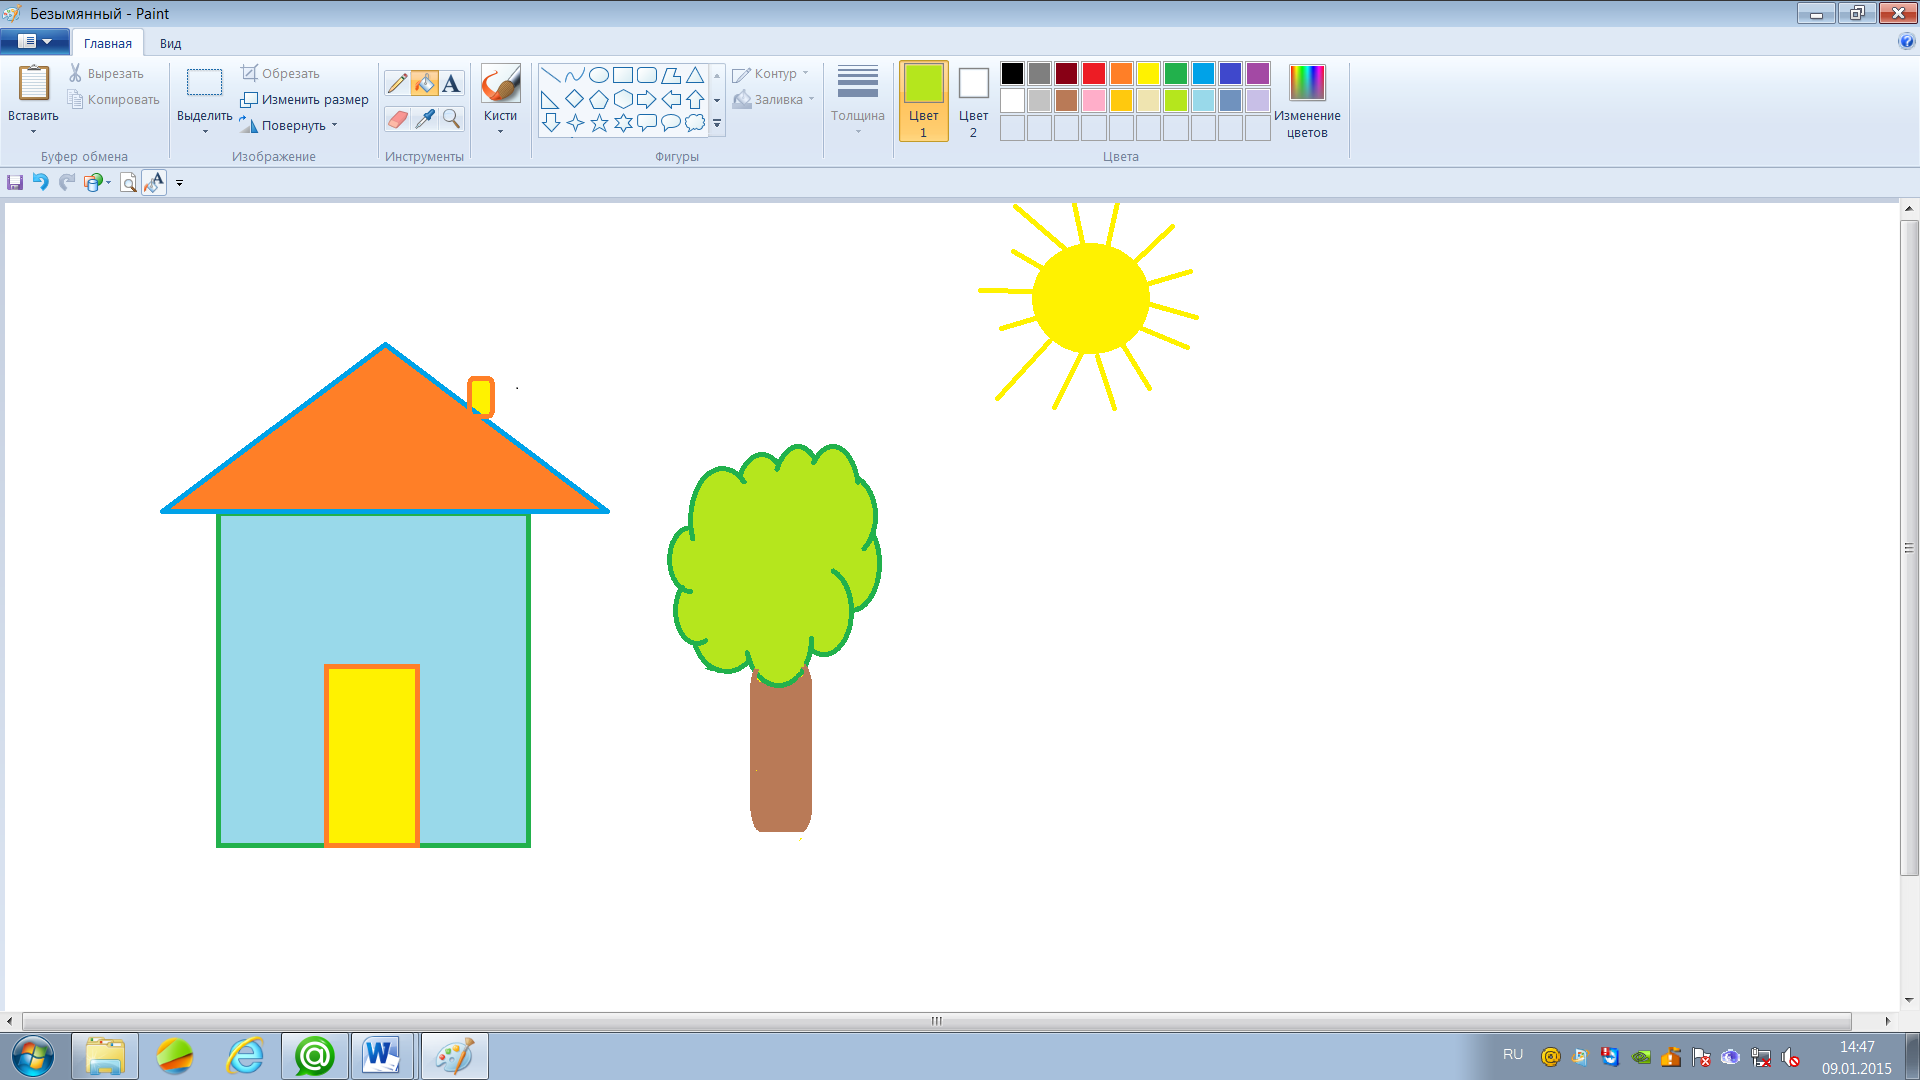This screenshot has width=1920, height=1080.
Task: Toggle the Fill with color bucket tool
Action: 425,84
